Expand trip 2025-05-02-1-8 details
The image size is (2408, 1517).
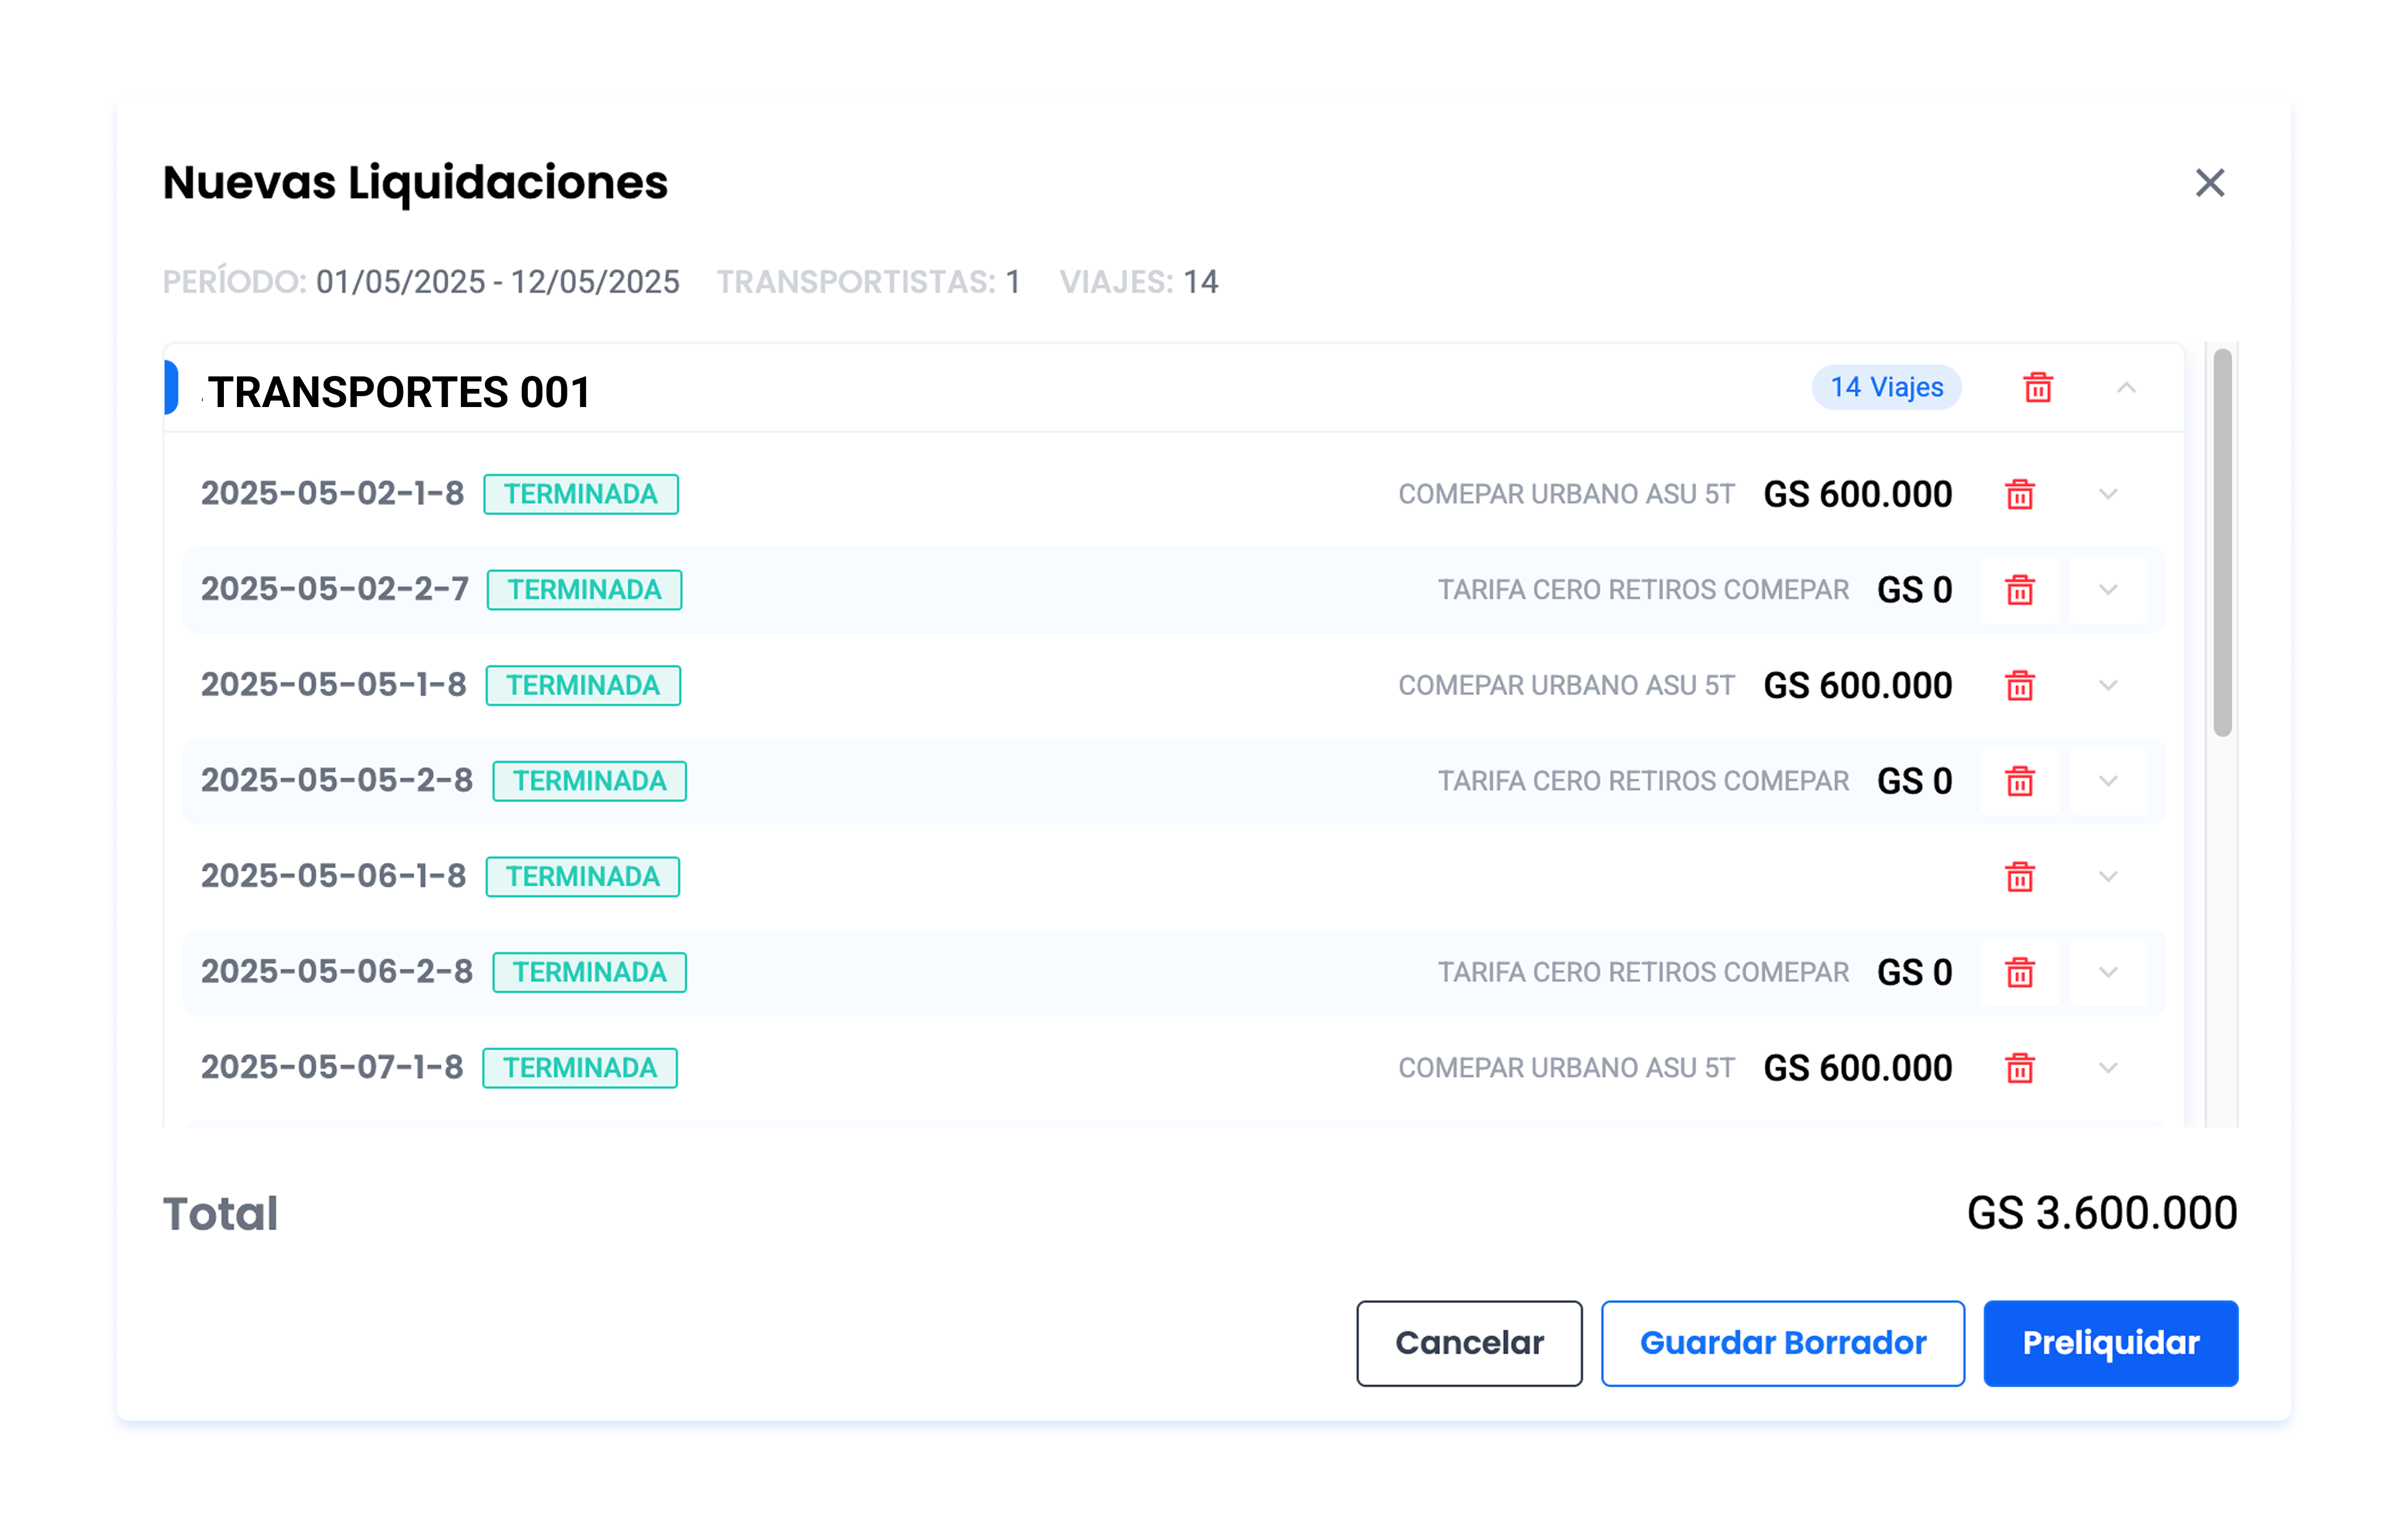[x=2107, y=494]
